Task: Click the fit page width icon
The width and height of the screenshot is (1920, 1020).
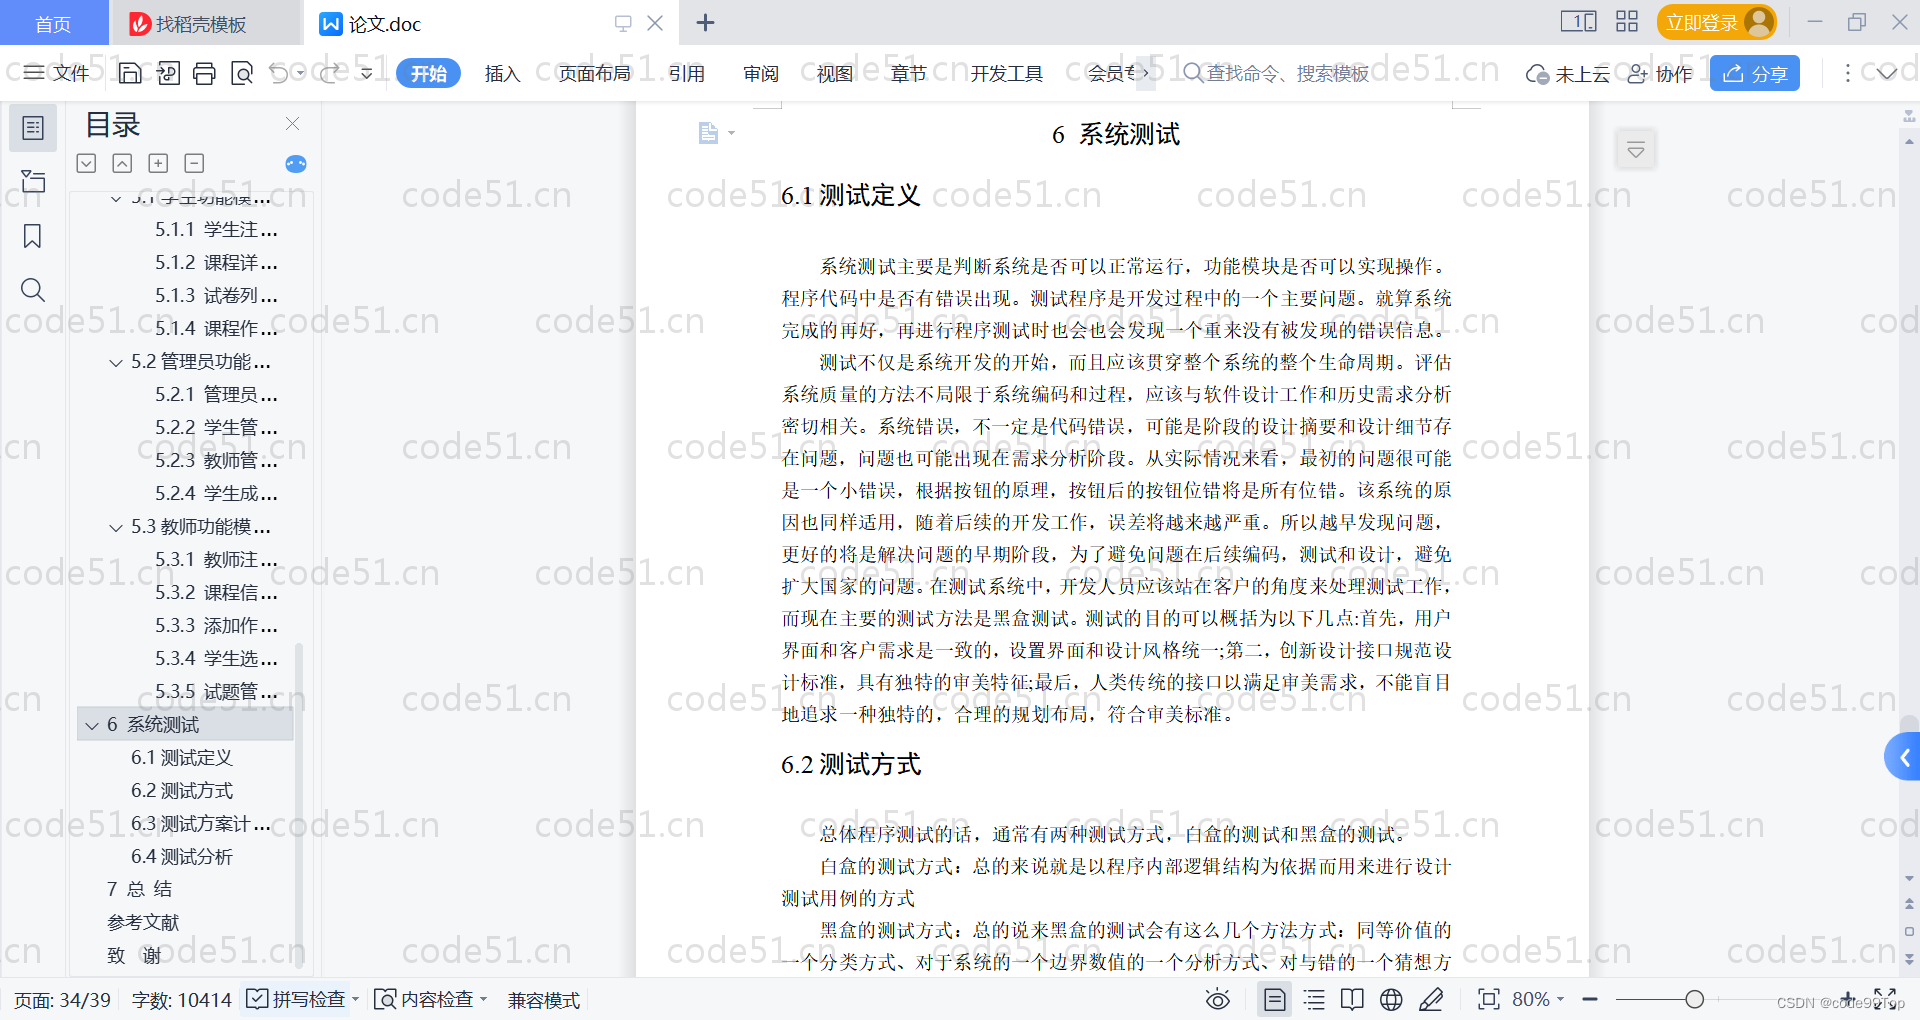Action: pyautogui.click(x=1488, y=999)
